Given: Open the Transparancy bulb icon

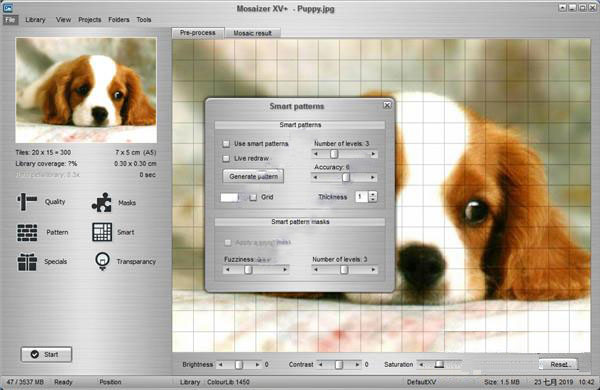Looking at the screenshot, I should tap(102, 261).
